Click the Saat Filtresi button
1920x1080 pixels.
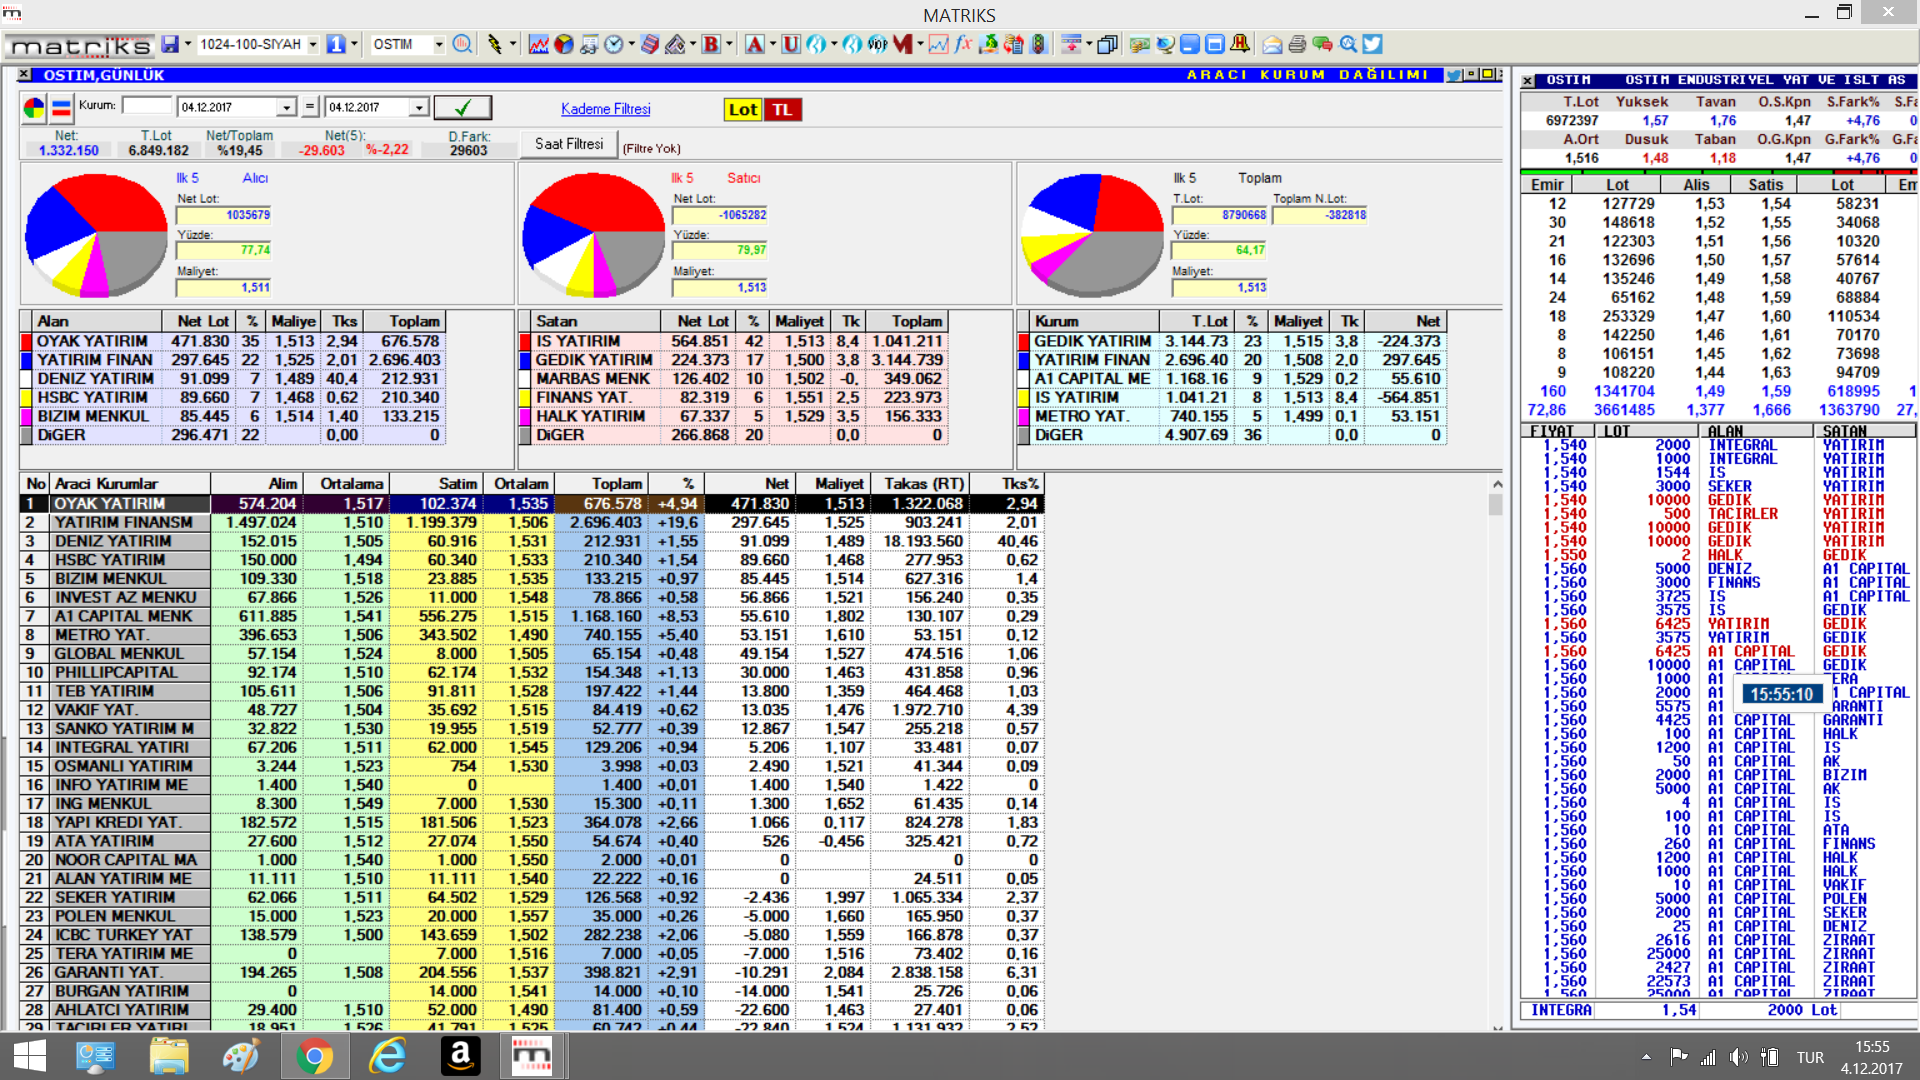coord(569,144)
